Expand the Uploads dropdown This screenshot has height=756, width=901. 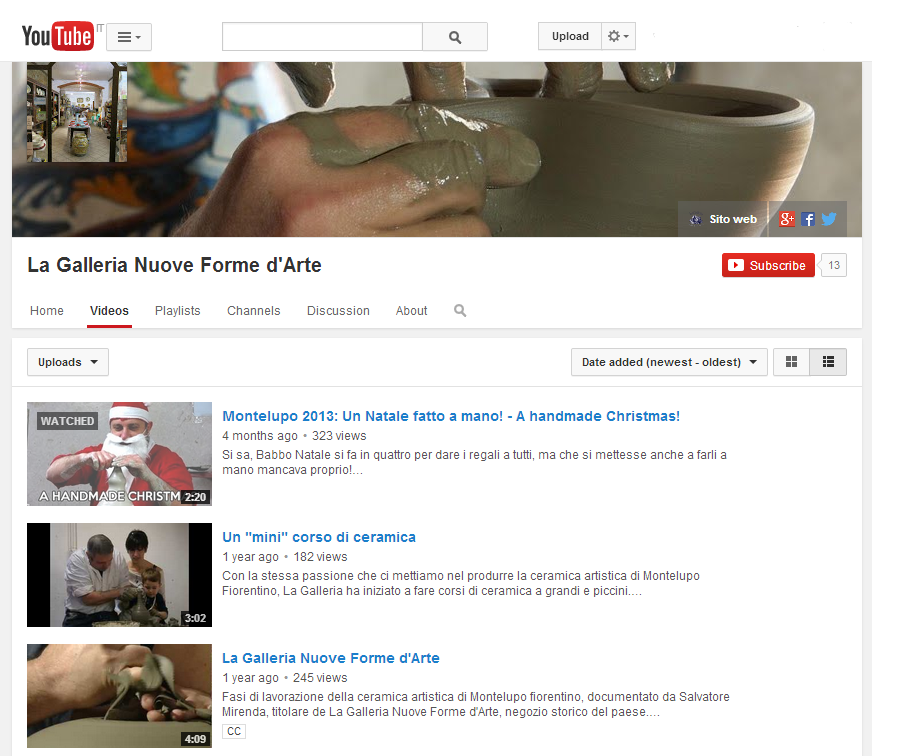pyautogui.click(x=68, y=362)
